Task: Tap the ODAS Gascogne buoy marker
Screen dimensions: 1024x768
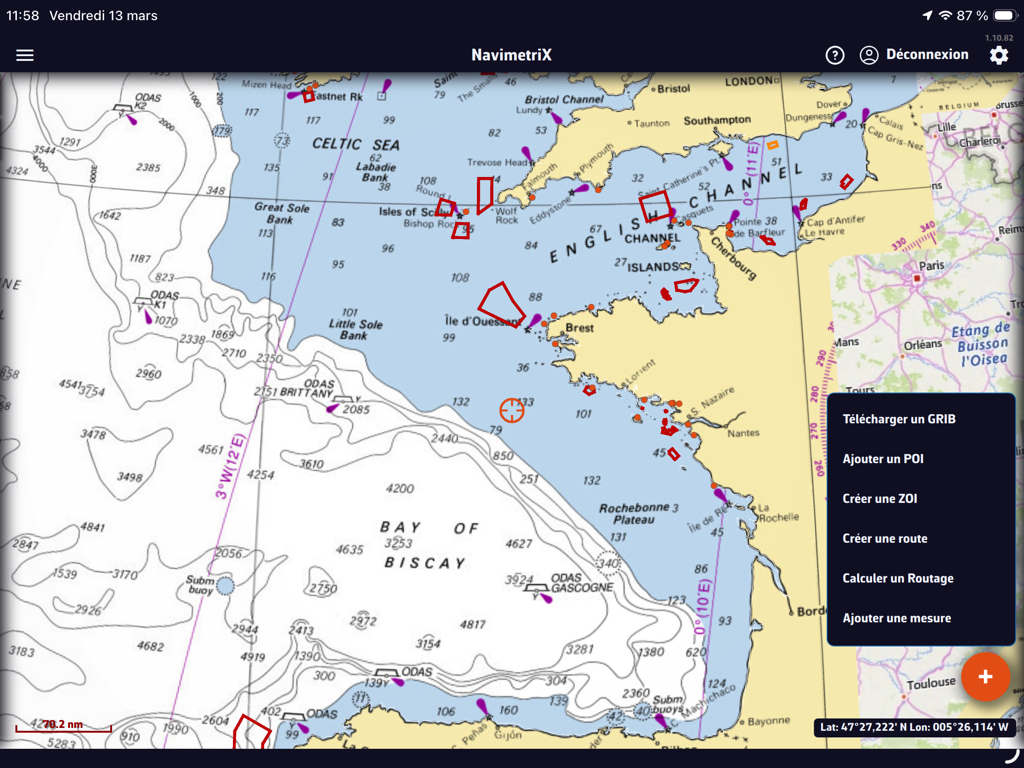Action: pyautogui.click(x=546, y=597)
